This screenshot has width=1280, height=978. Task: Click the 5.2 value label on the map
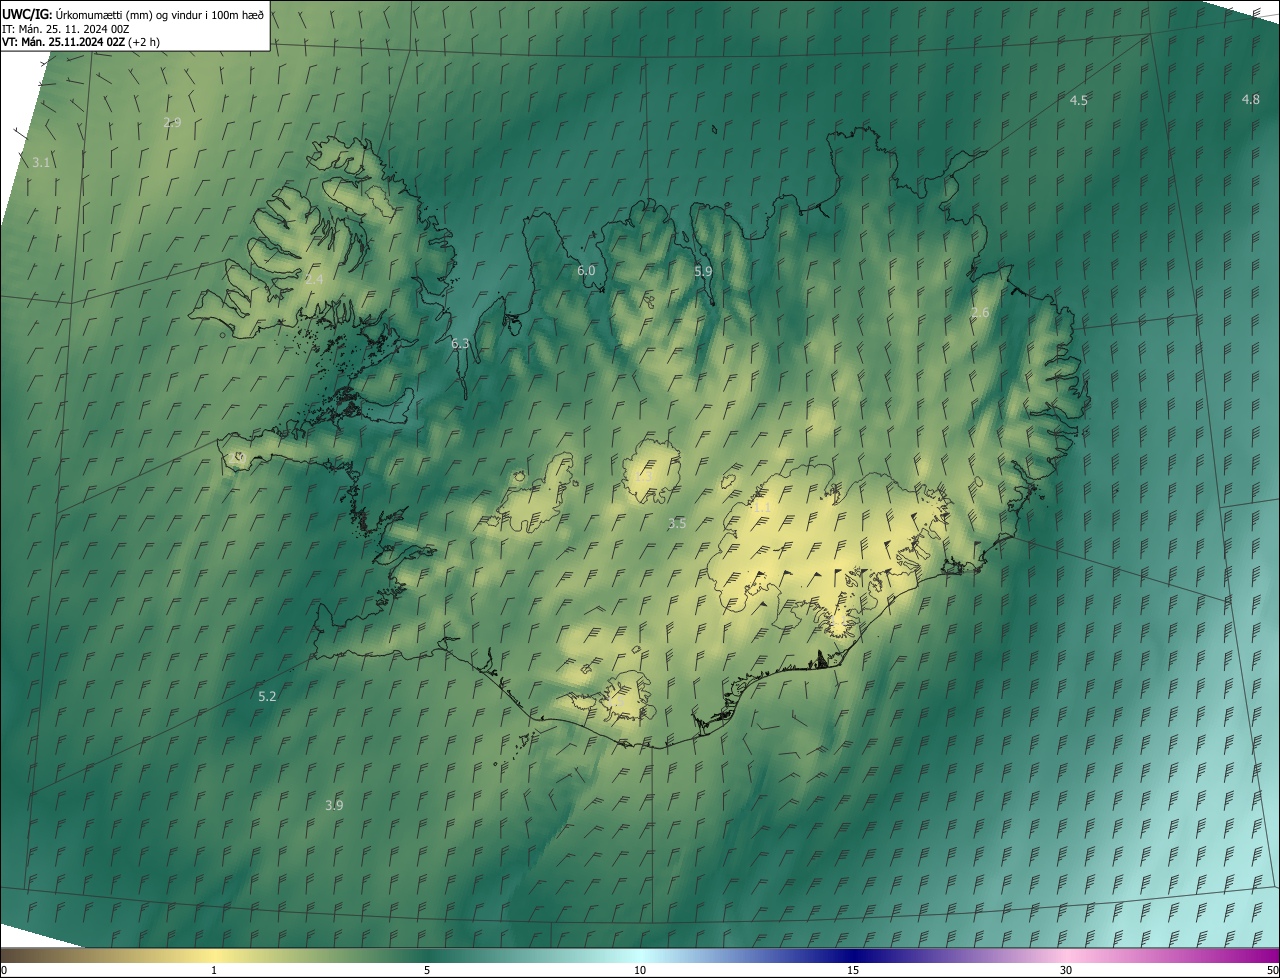(x=267, y=696)
